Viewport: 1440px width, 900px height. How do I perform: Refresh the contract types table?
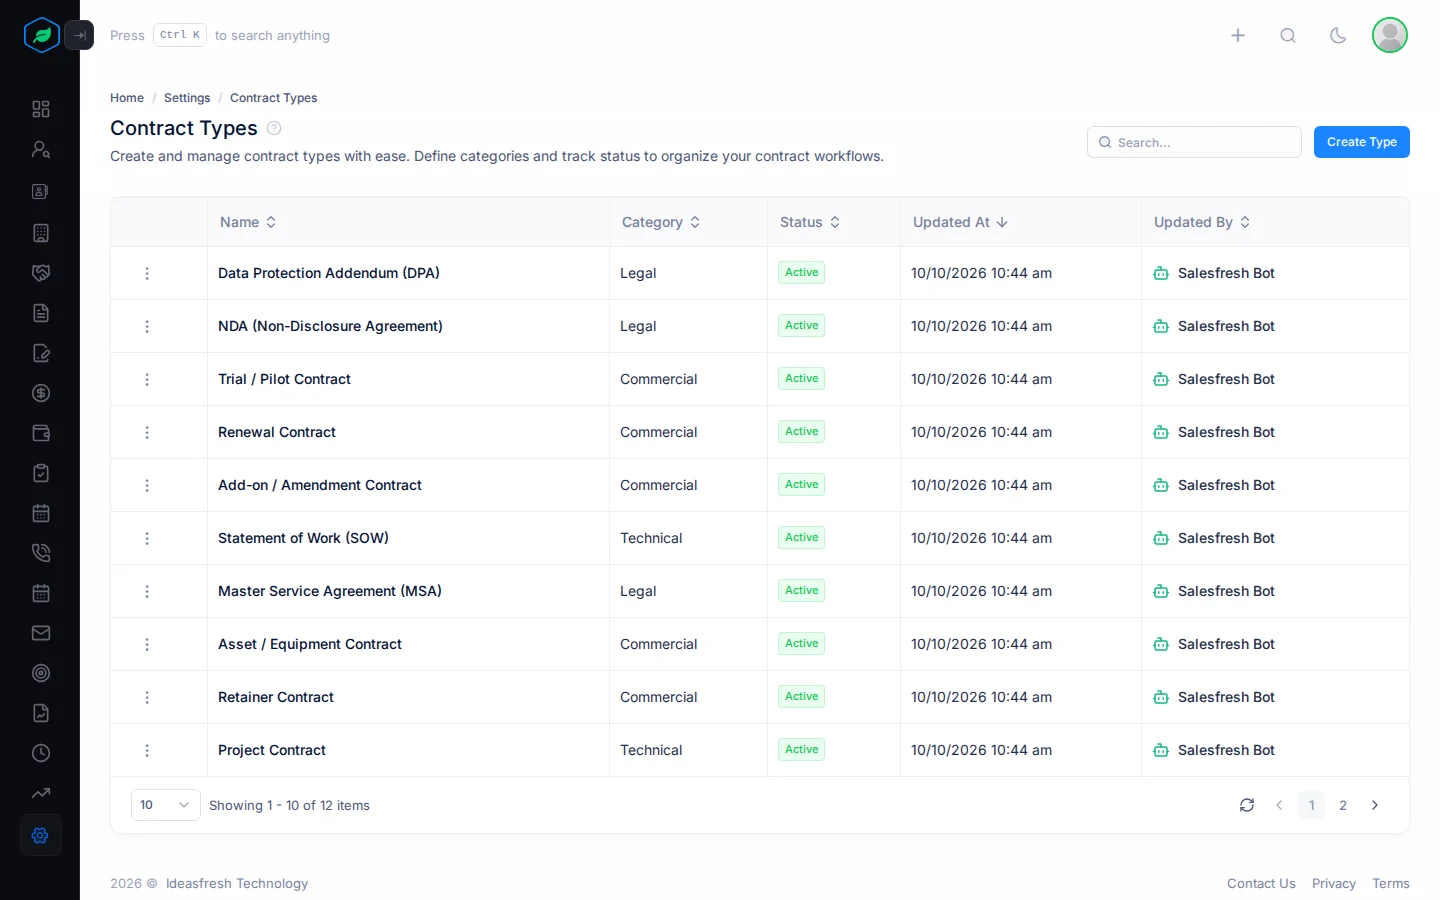click(1247, 805)
